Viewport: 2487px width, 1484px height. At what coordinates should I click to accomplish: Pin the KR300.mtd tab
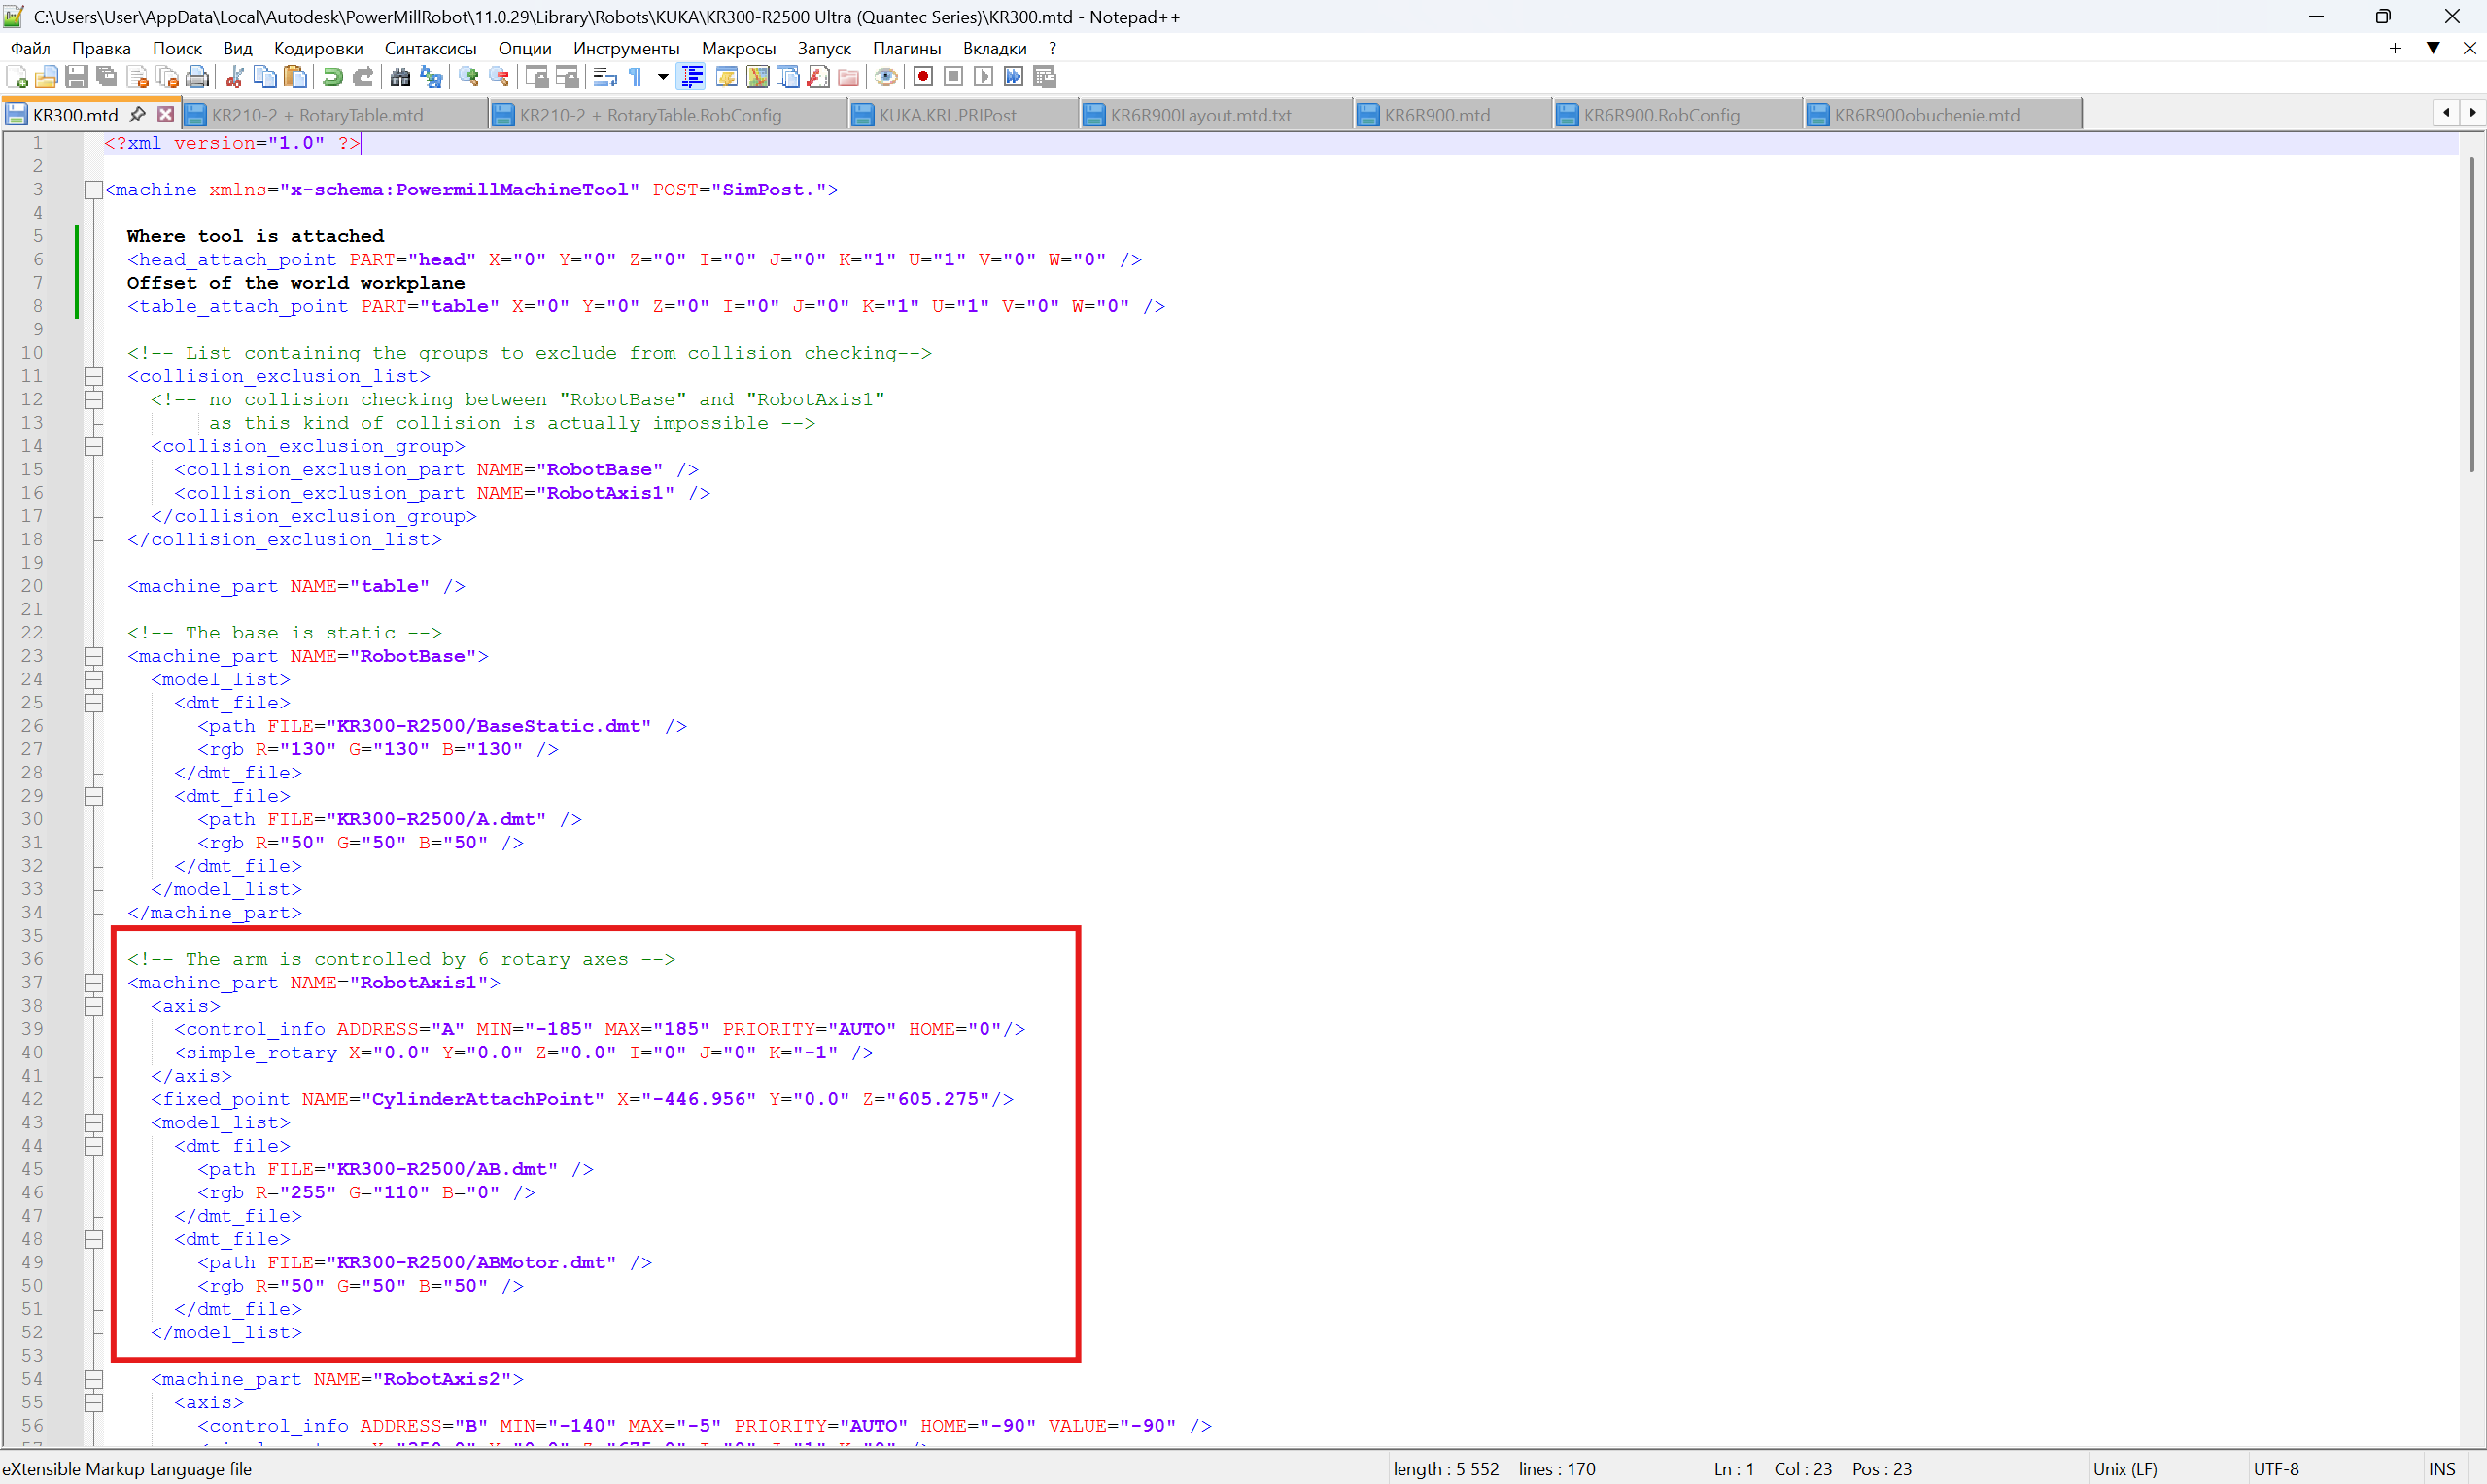pos(139,115)
